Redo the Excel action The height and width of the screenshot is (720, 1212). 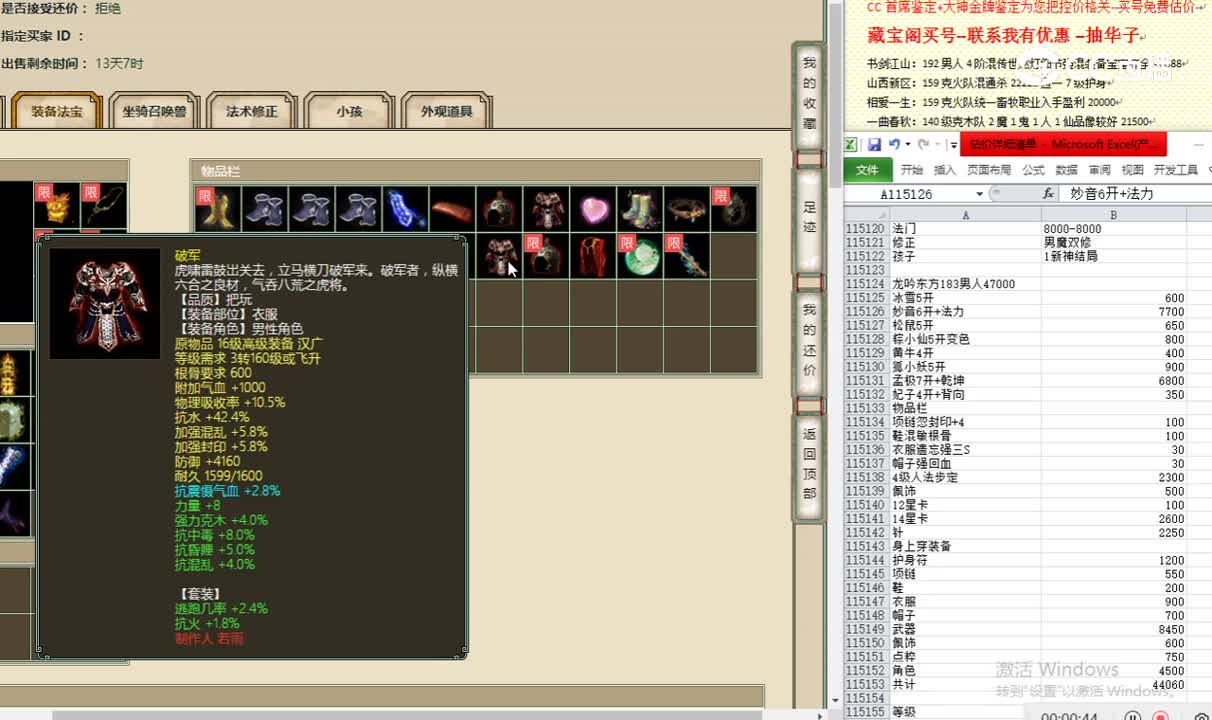923,145
